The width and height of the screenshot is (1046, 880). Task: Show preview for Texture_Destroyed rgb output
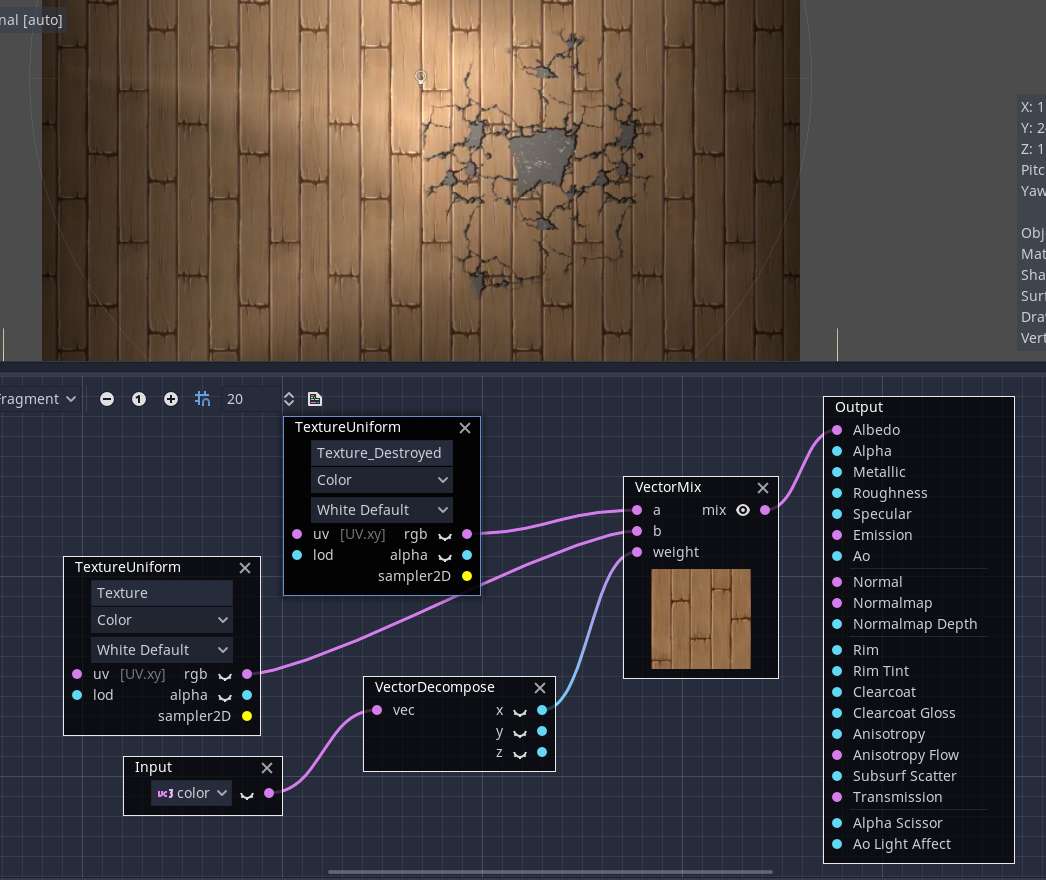click(x=446, y=535)
